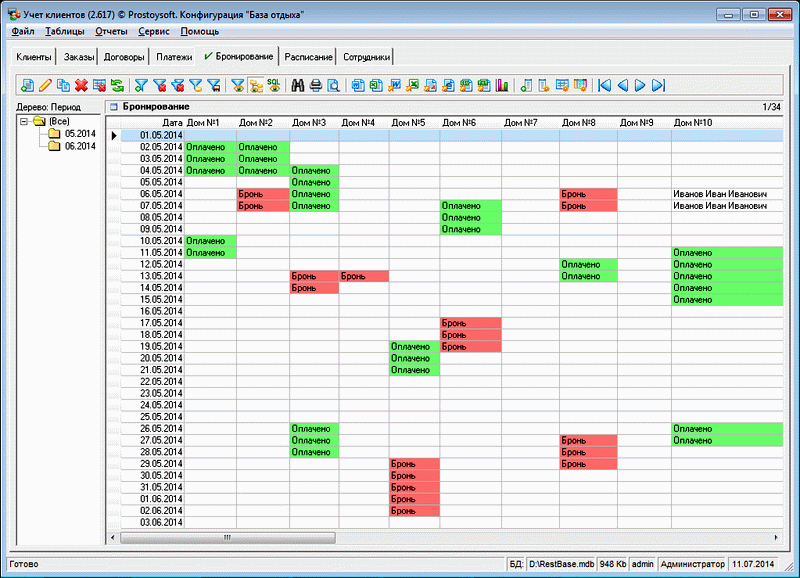Select the 05.2014 period folder
The height and width of the screenshot is (578, 800).
tap(78, 133)
